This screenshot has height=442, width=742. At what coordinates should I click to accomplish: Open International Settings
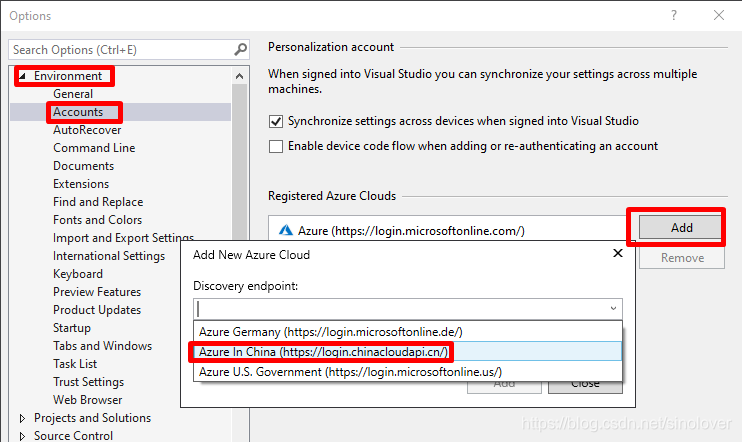click(x=109, y=256)
